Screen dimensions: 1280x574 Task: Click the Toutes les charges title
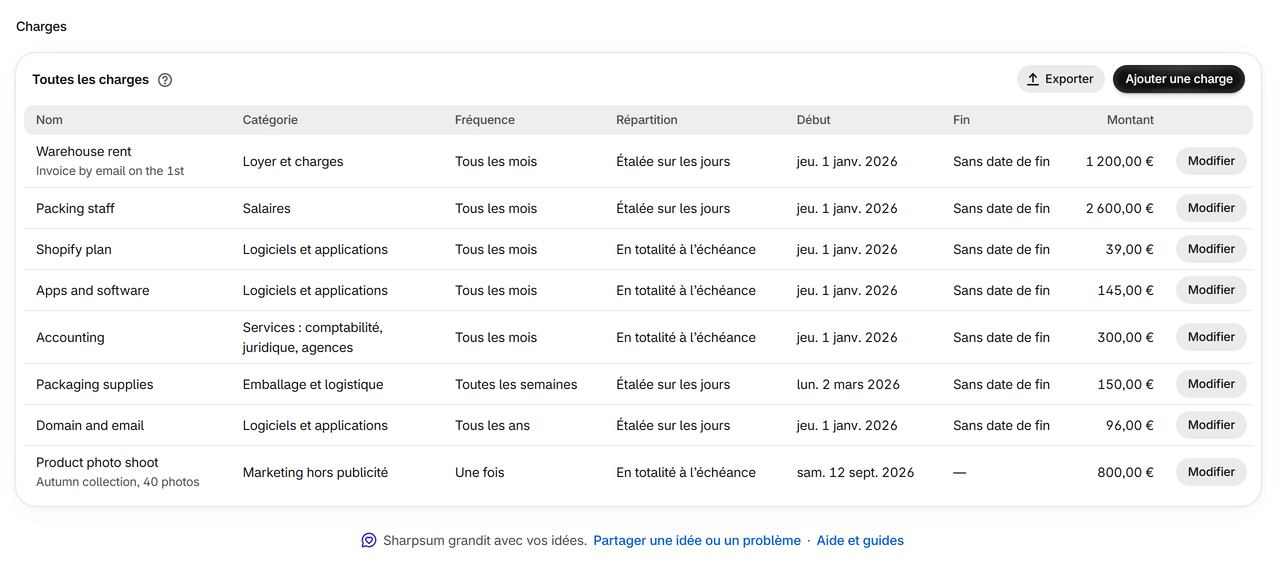pyautogui.click(x=90, y=80)
